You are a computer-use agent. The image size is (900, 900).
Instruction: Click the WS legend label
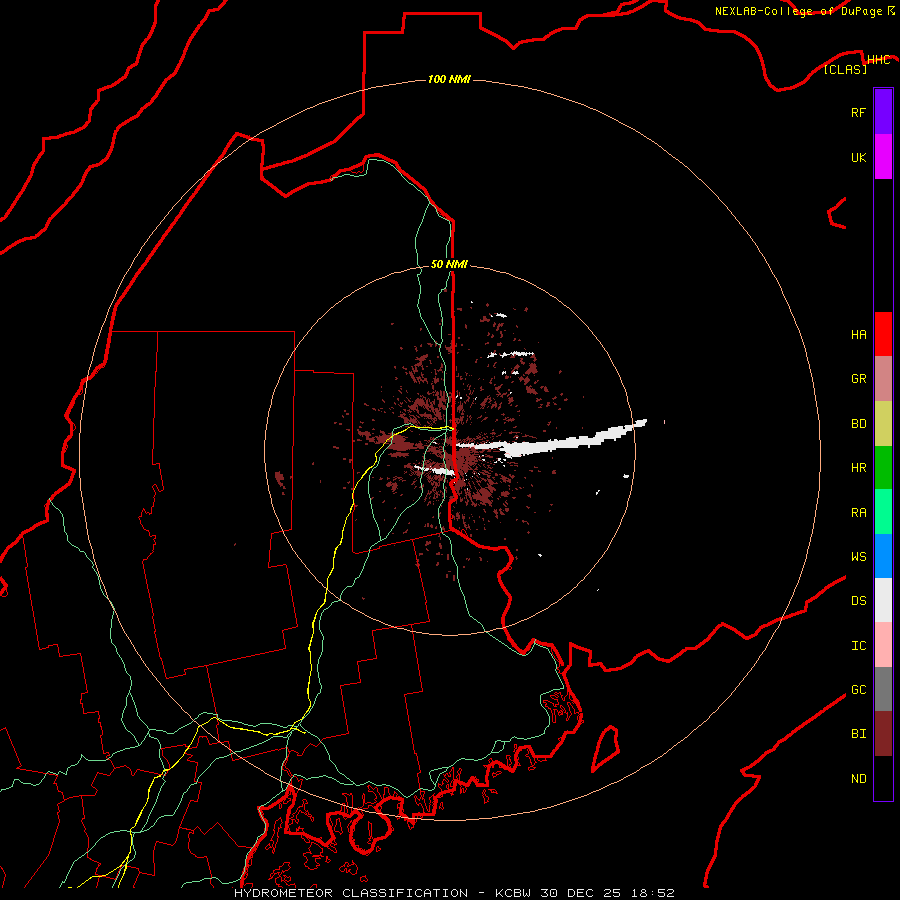click(x=858, y=556)
